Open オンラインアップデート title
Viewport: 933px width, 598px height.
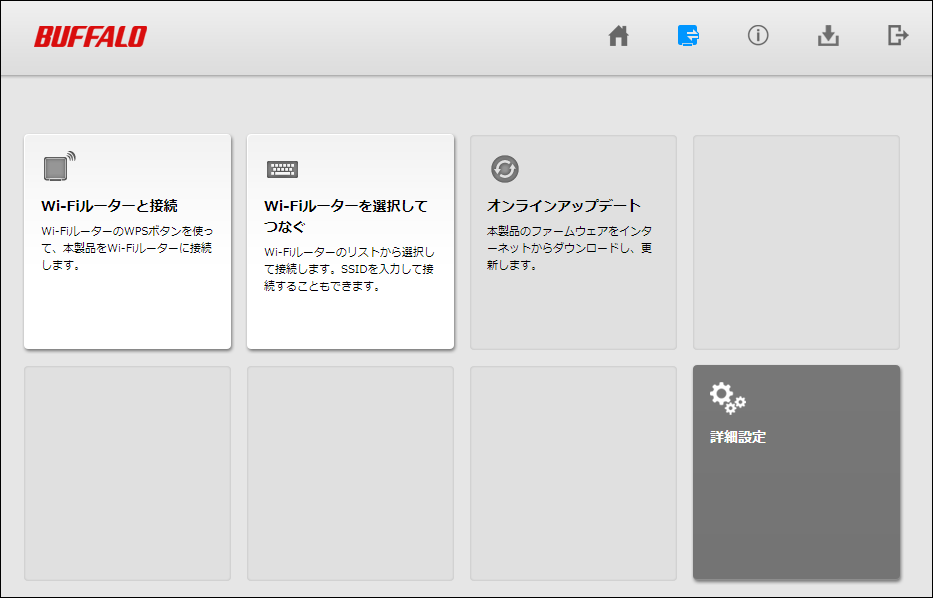(563, 206)
